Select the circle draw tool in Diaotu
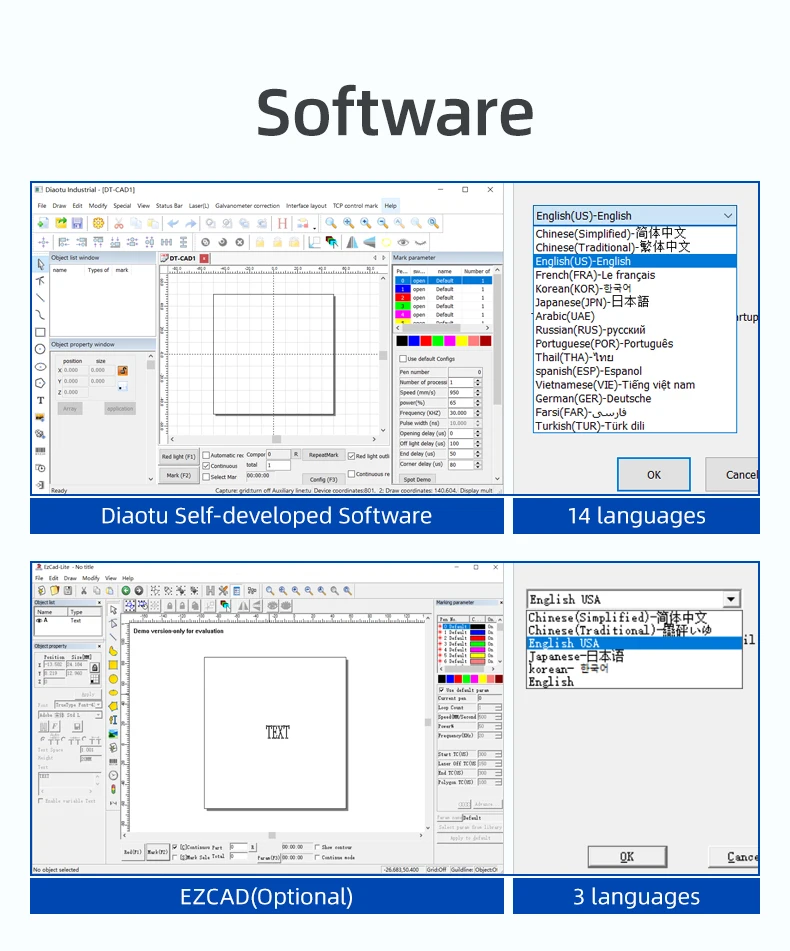 (x=41, y=349)
